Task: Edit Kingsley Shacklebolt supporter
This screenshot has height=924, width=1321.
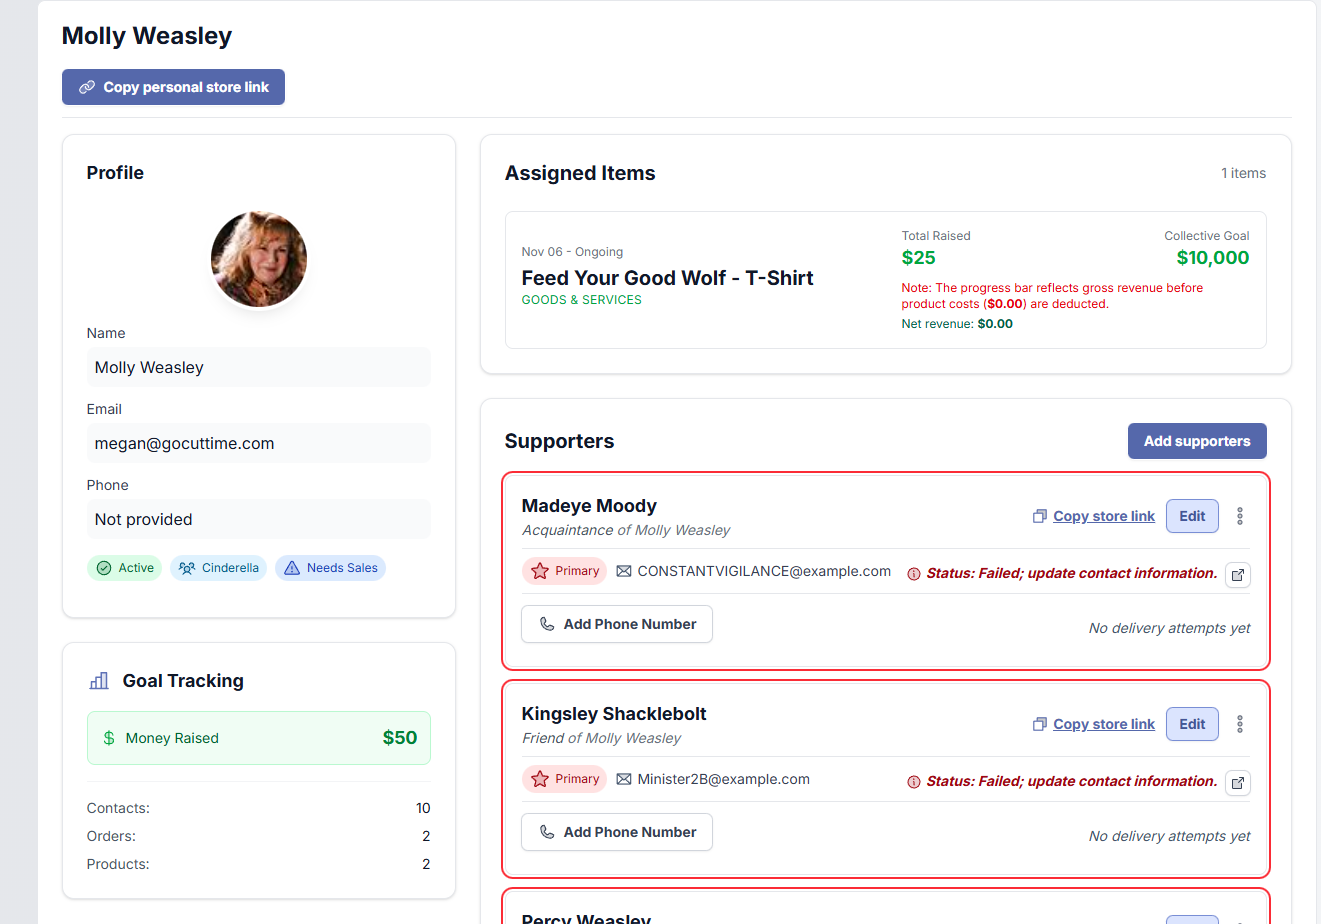Action: tap(1192, 724)
